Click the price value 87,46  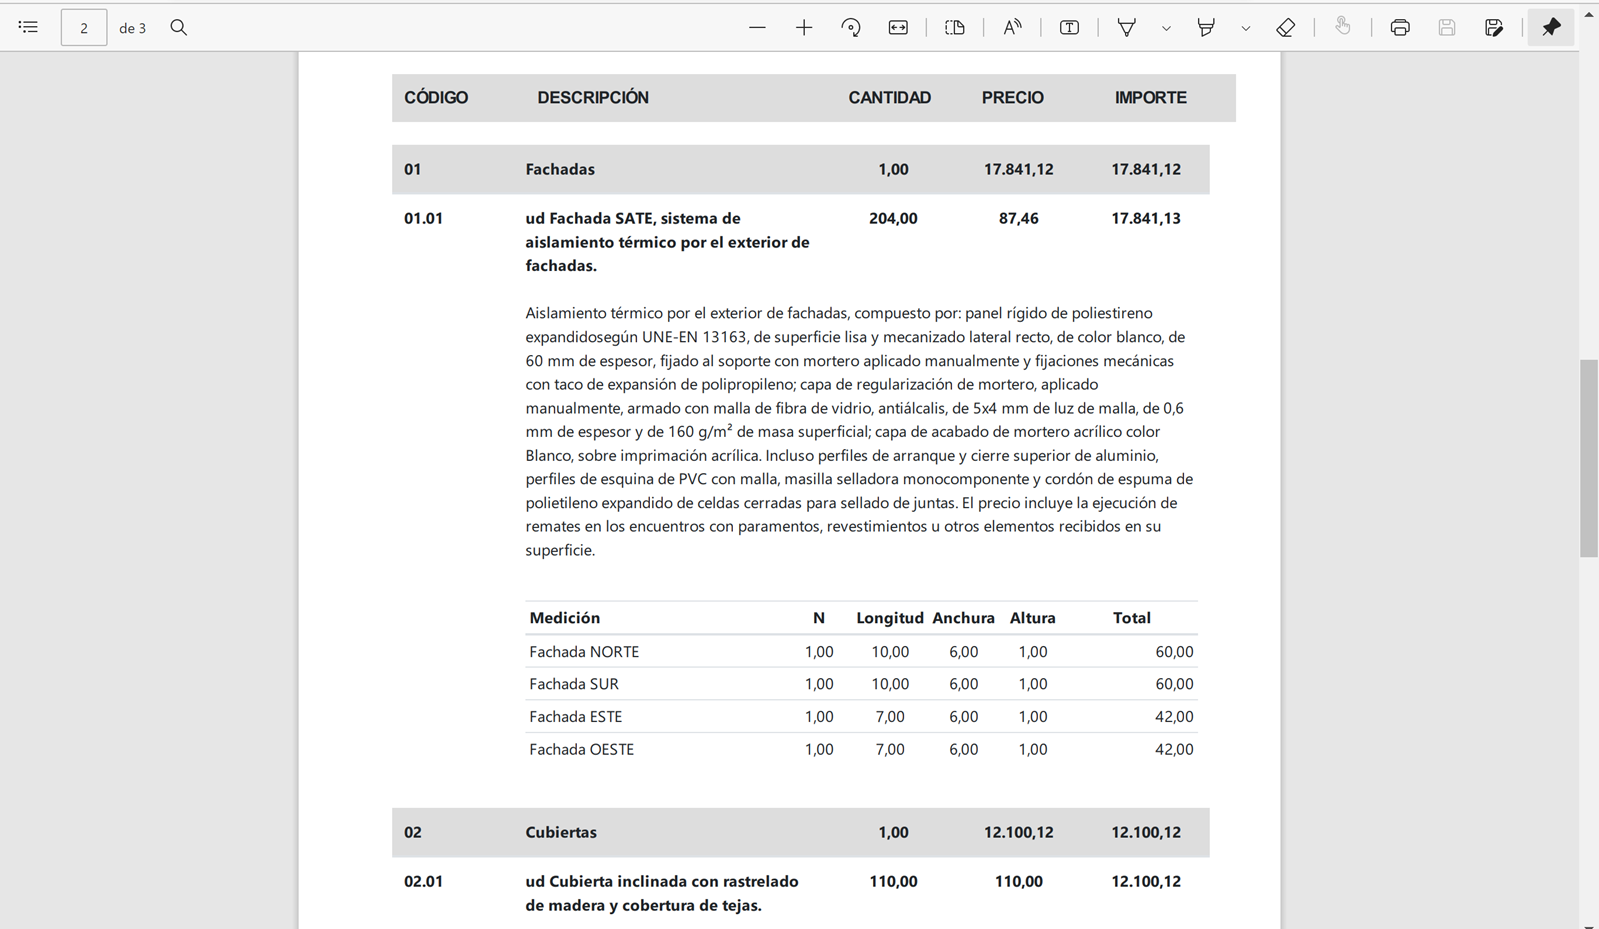pos(1019,218)
